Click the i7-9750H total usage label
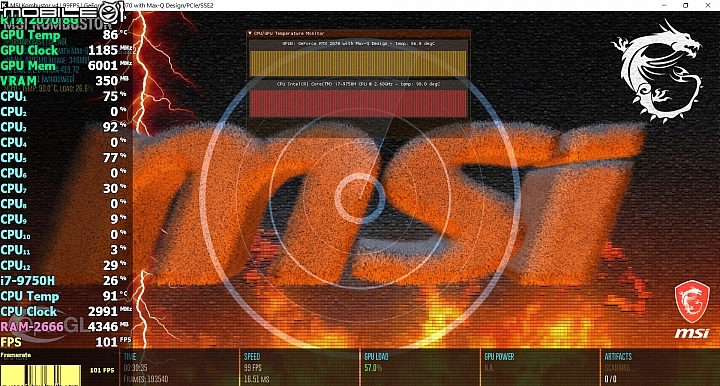 click(28, 281)
